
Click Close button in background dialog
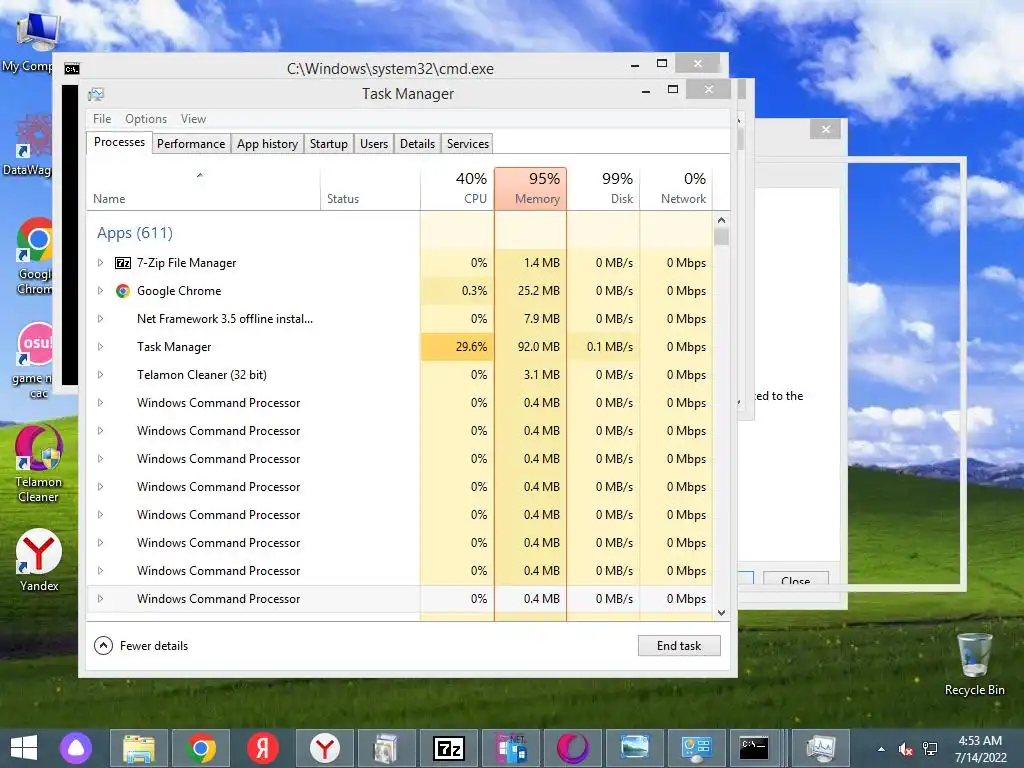click(x=795, y=580)
